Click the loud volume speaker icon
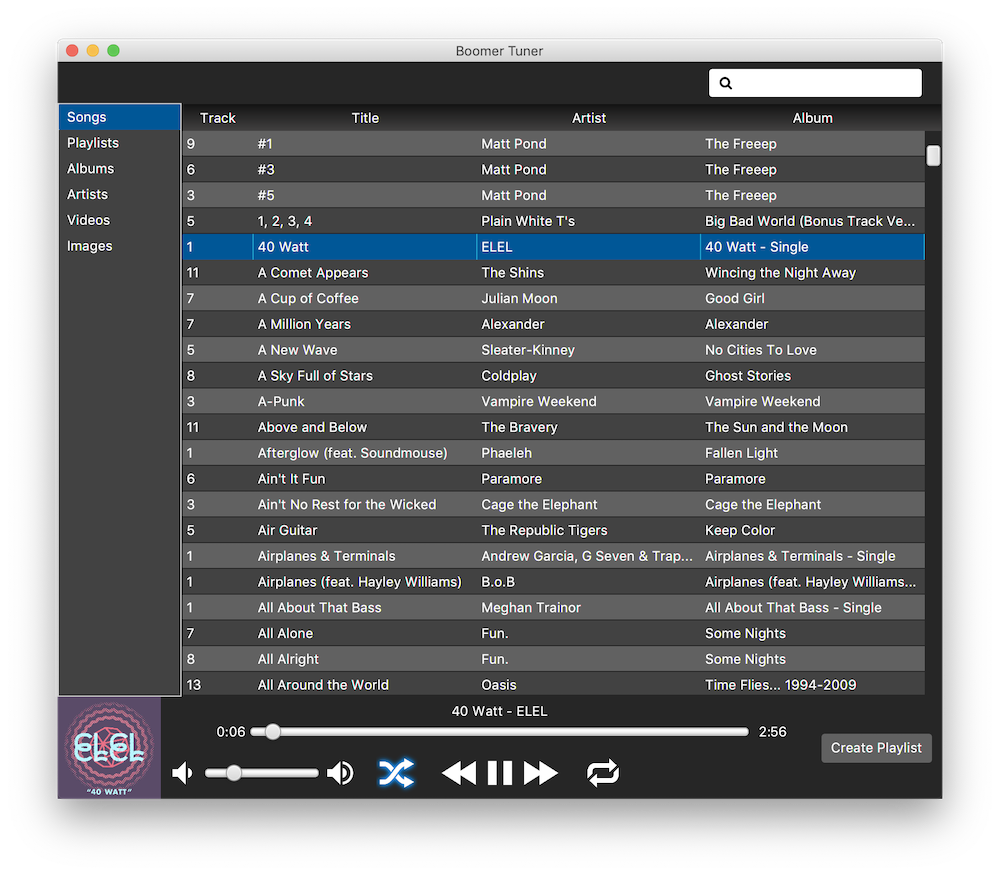The height and width of the screenshot is (875, 1000). tap(340, 773)
